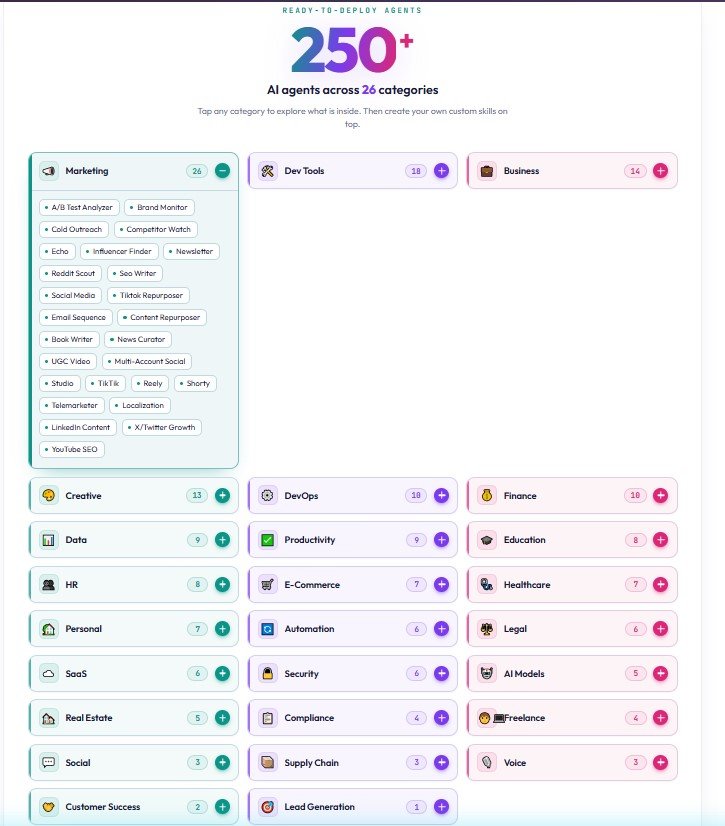Click the Business briefcase icon
The image size is (725, 826).
click(x=487, y=171)
